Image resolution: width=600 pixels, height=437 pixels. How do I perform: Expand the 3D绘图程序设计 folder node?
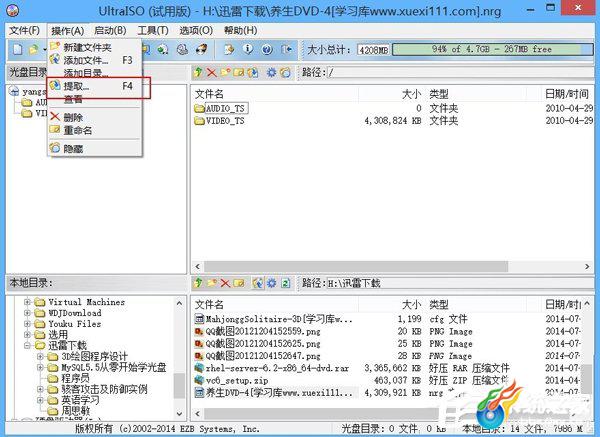click(x=40, y=357)
